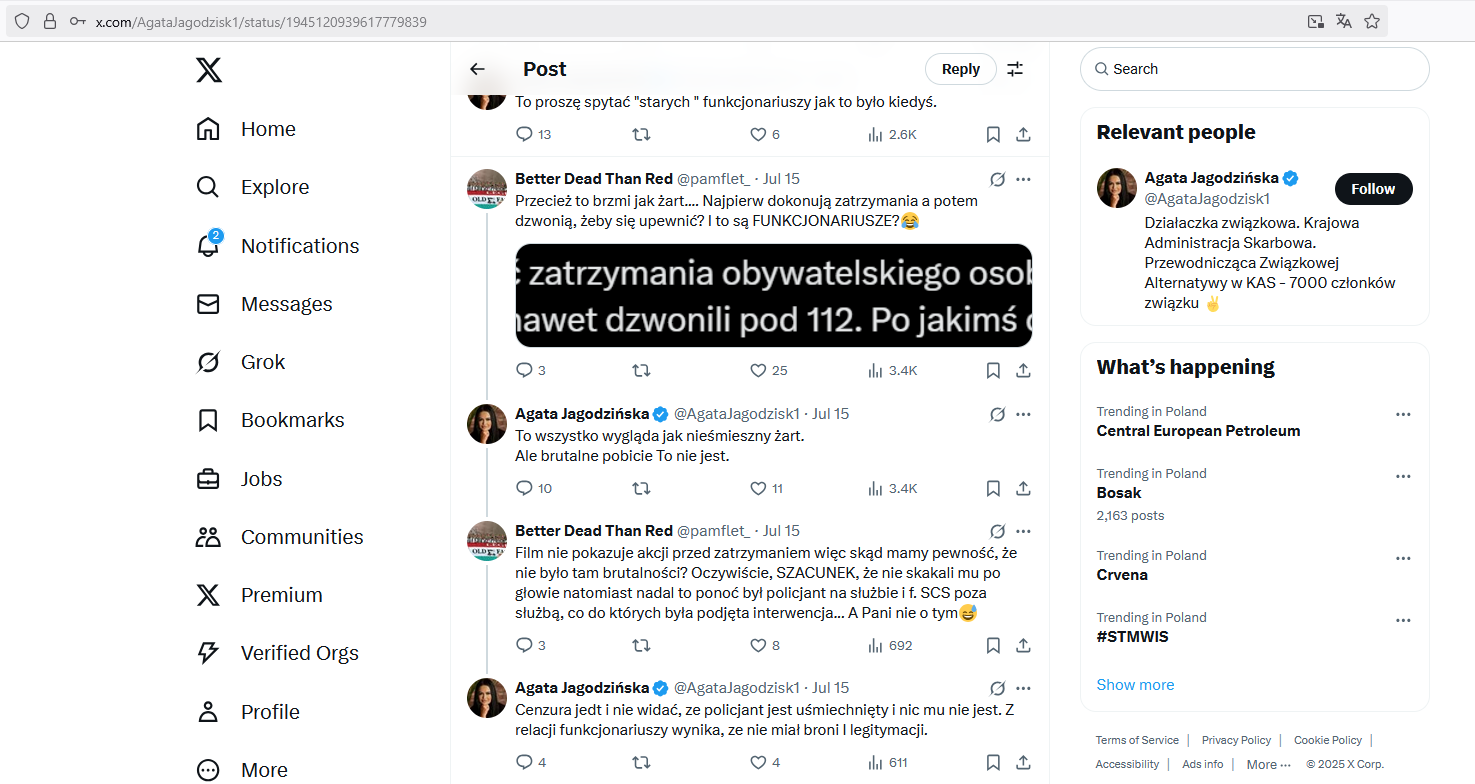Viewport: 1475px width, 784px height.
Task: Open Terms of Service link
Action: 1137,740
